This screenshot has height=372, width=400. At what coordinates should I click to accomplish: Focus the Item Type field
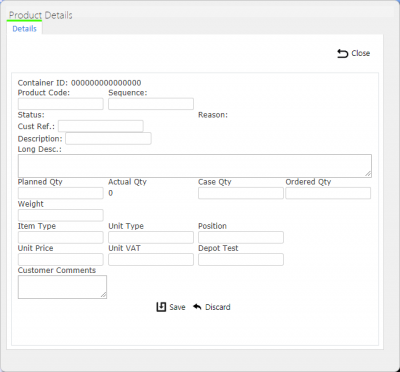point(61,237)
